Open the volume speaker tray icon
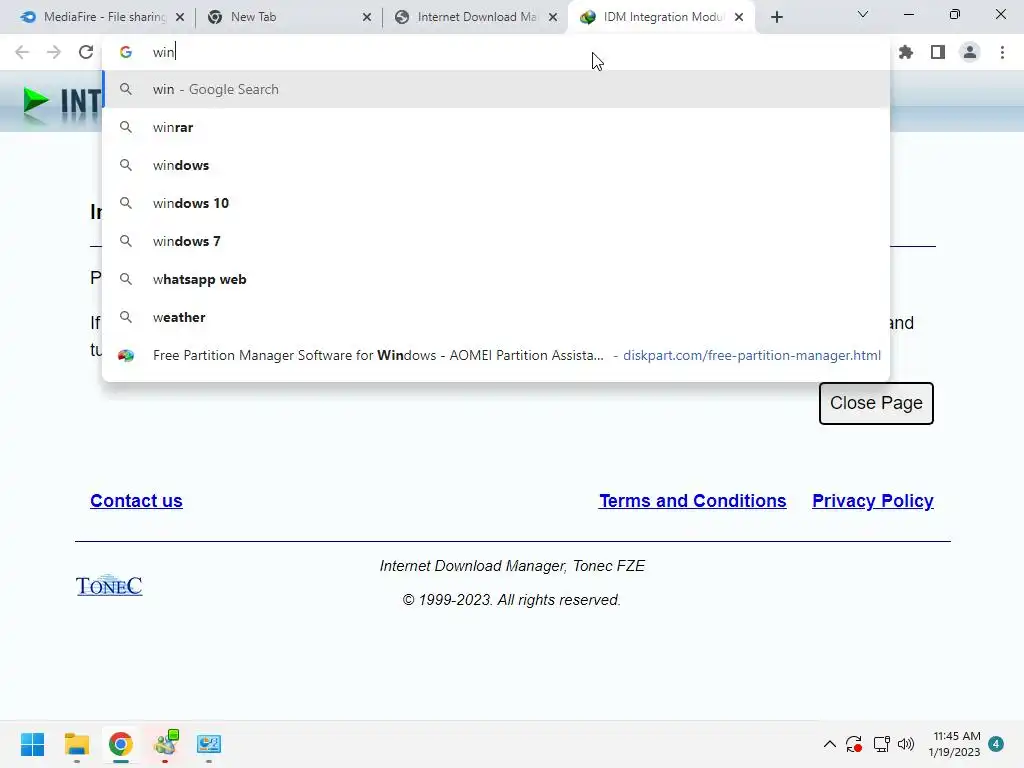Viewport: 1024px width, 768px height. pyautogui.click(x=906, y=744)
